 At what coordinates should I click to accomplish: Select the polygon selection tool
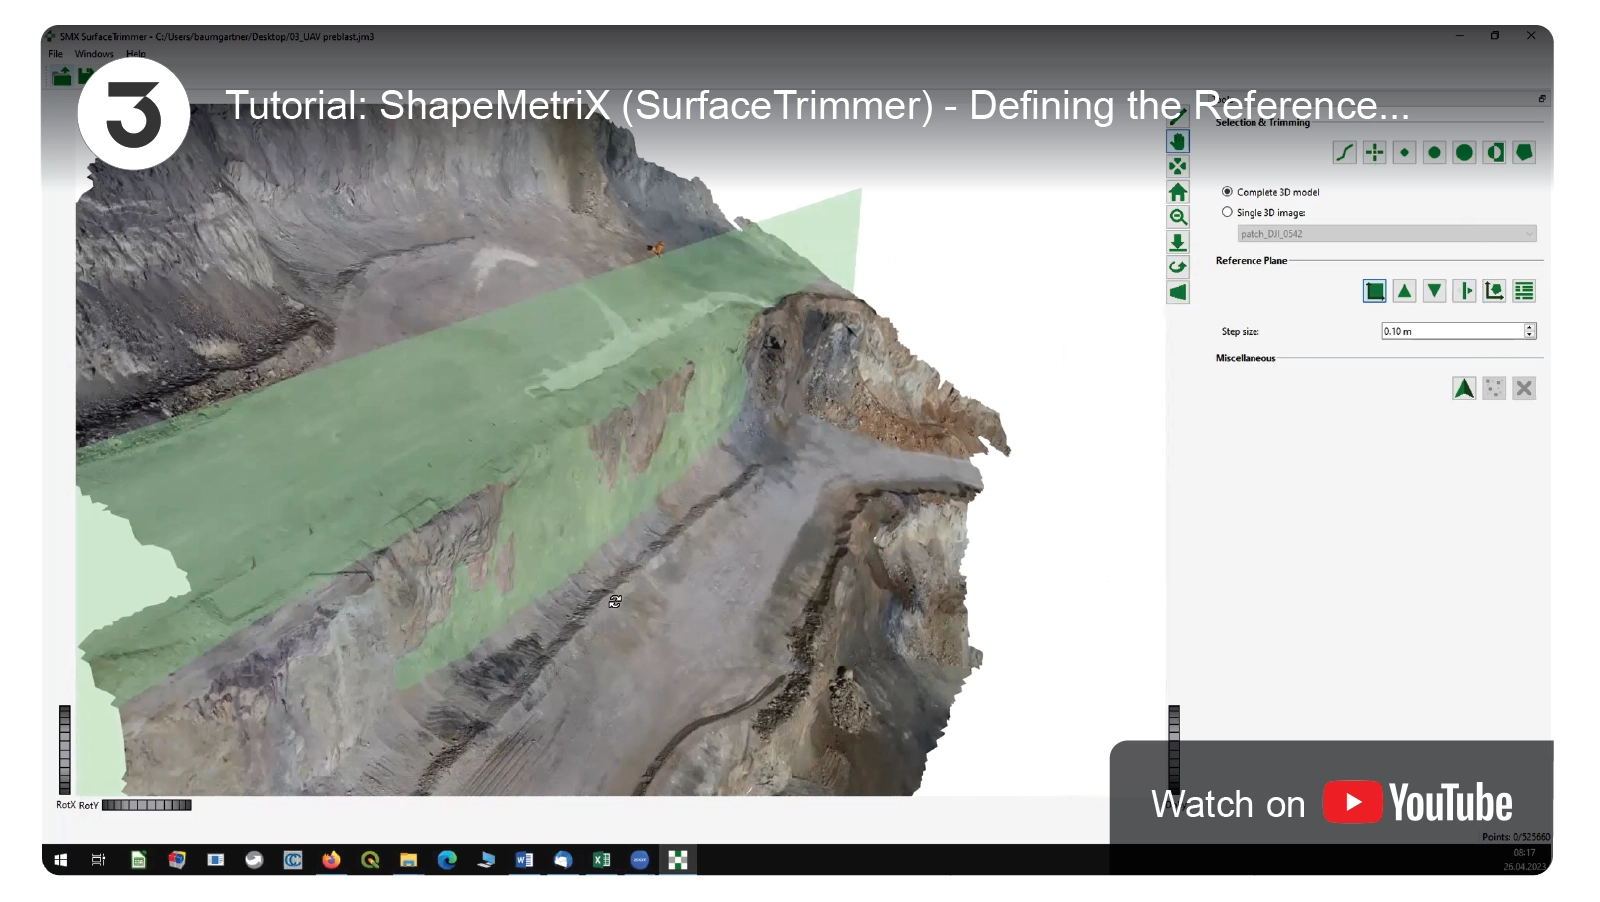[1524, 152]
